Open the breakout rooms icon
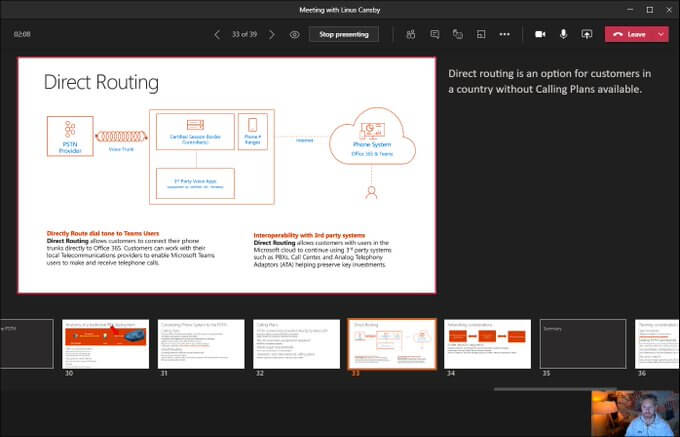This screenshot has width=680, height=437. pos(481,34)
